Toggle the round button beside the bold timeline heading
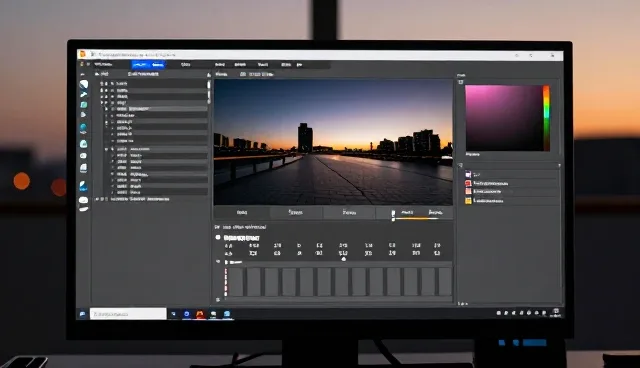The width and height of the screenshot is (640, 368). pos(218,237)
